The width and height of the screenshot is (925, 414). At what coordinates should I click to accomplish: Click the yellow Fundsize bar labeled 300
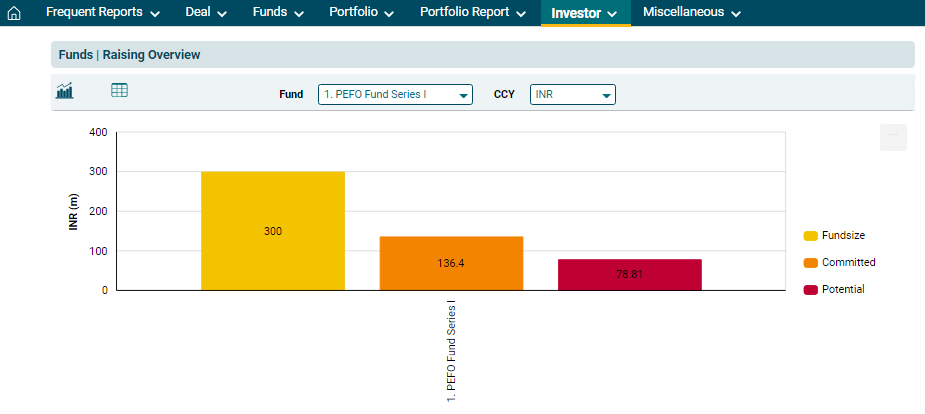pos(273,231)
